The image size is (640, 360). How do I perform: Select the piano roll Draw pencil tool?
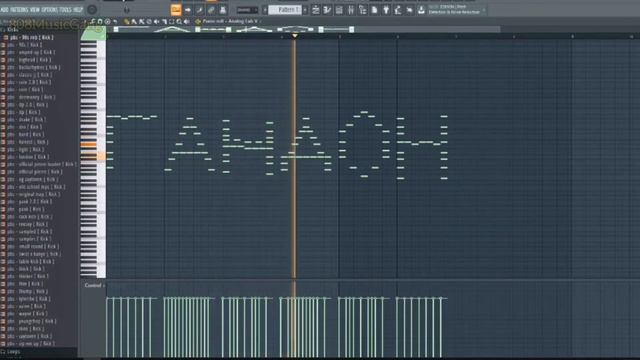click(x=127, y=22)
